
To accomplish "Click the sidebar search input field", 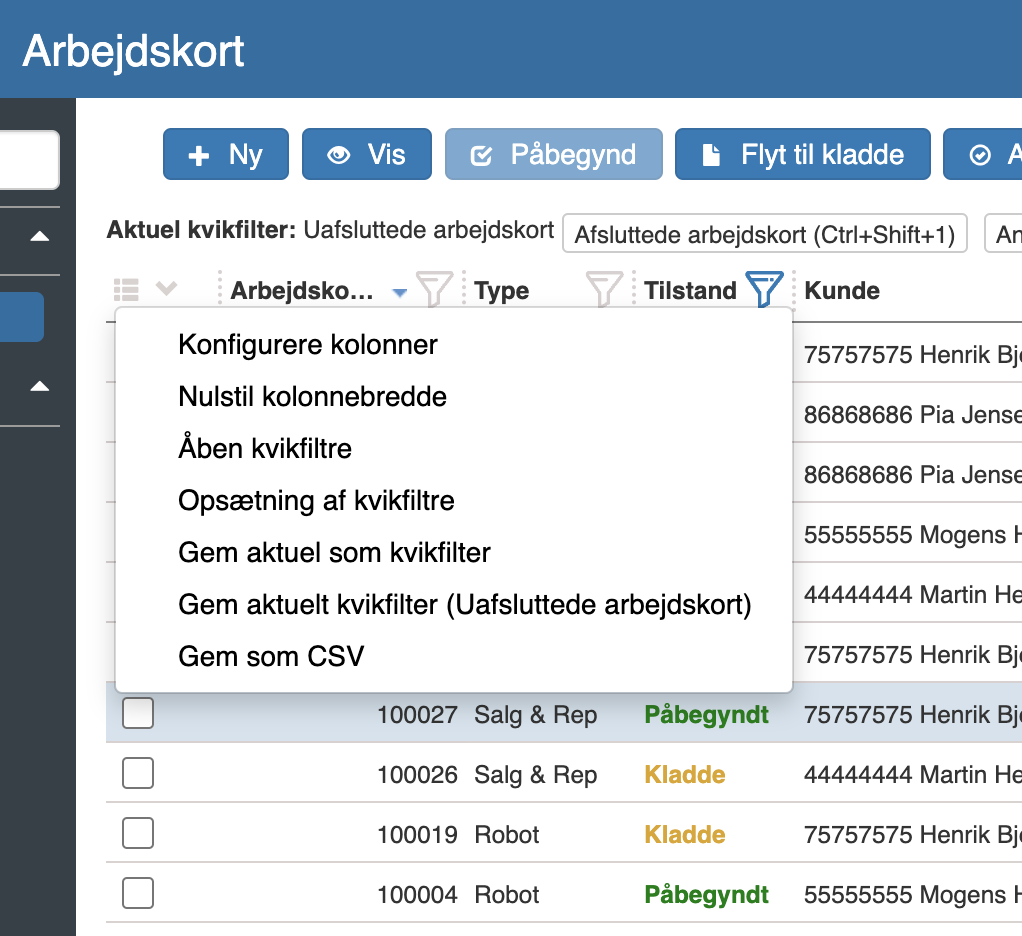I will tap(29, 160).
